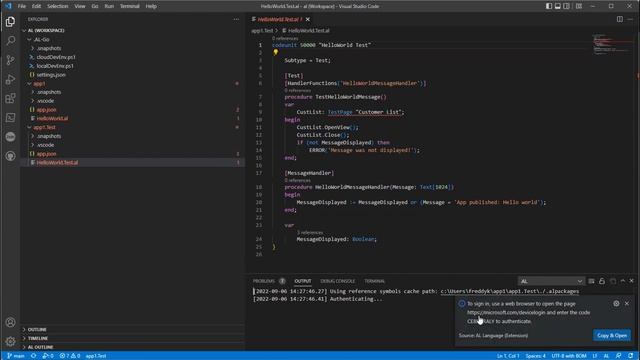Dismiss the sign-in notification

coord(627,304)
